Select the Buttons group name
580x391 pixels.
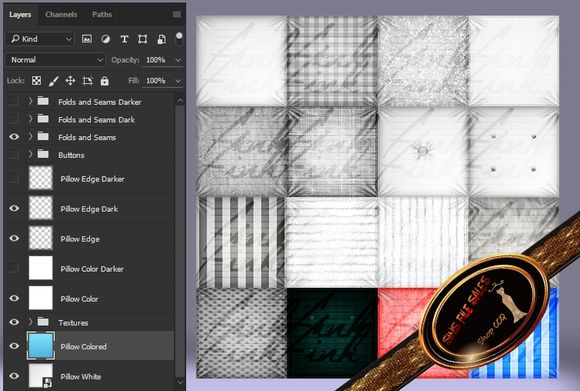(71, 155)
